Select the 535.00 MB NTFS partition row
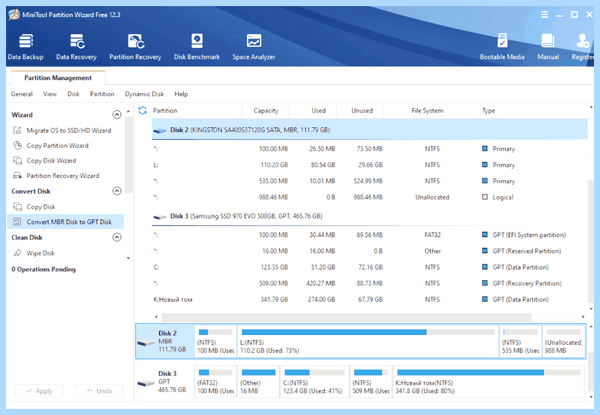 [x=370, y=181]
